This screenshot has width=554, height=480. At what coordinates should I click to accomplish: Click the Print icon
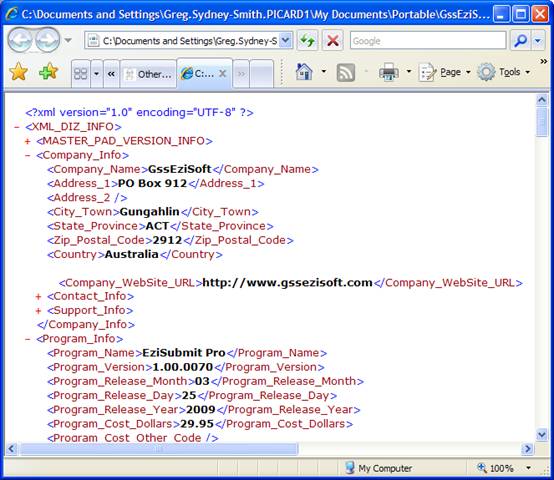(389, 72)
